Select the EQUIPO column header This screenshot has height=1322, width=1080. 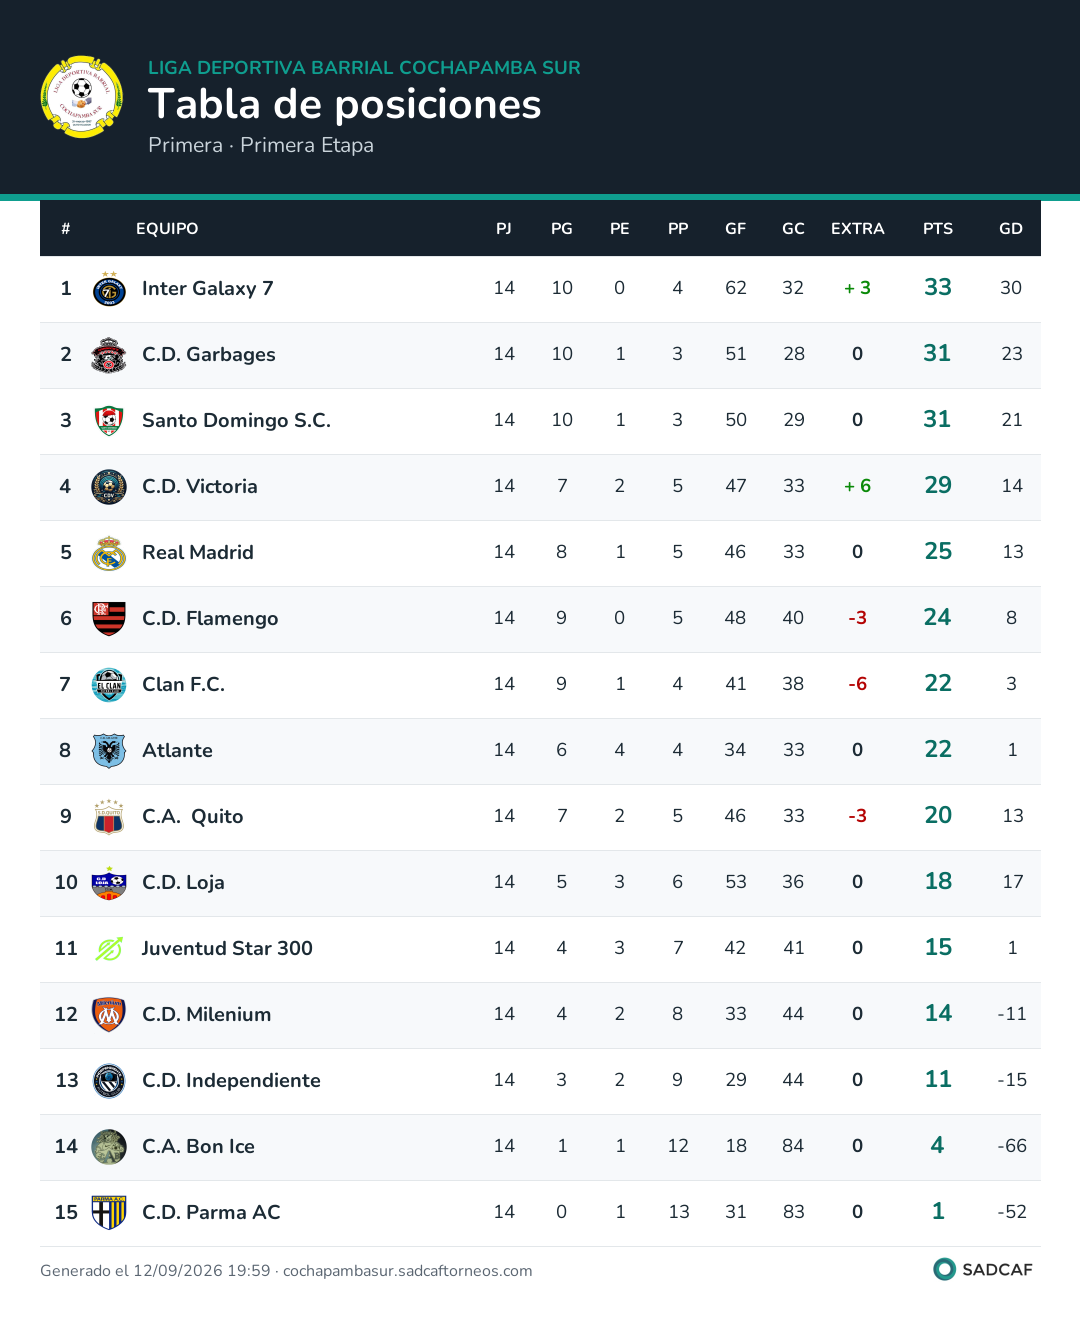167,229
